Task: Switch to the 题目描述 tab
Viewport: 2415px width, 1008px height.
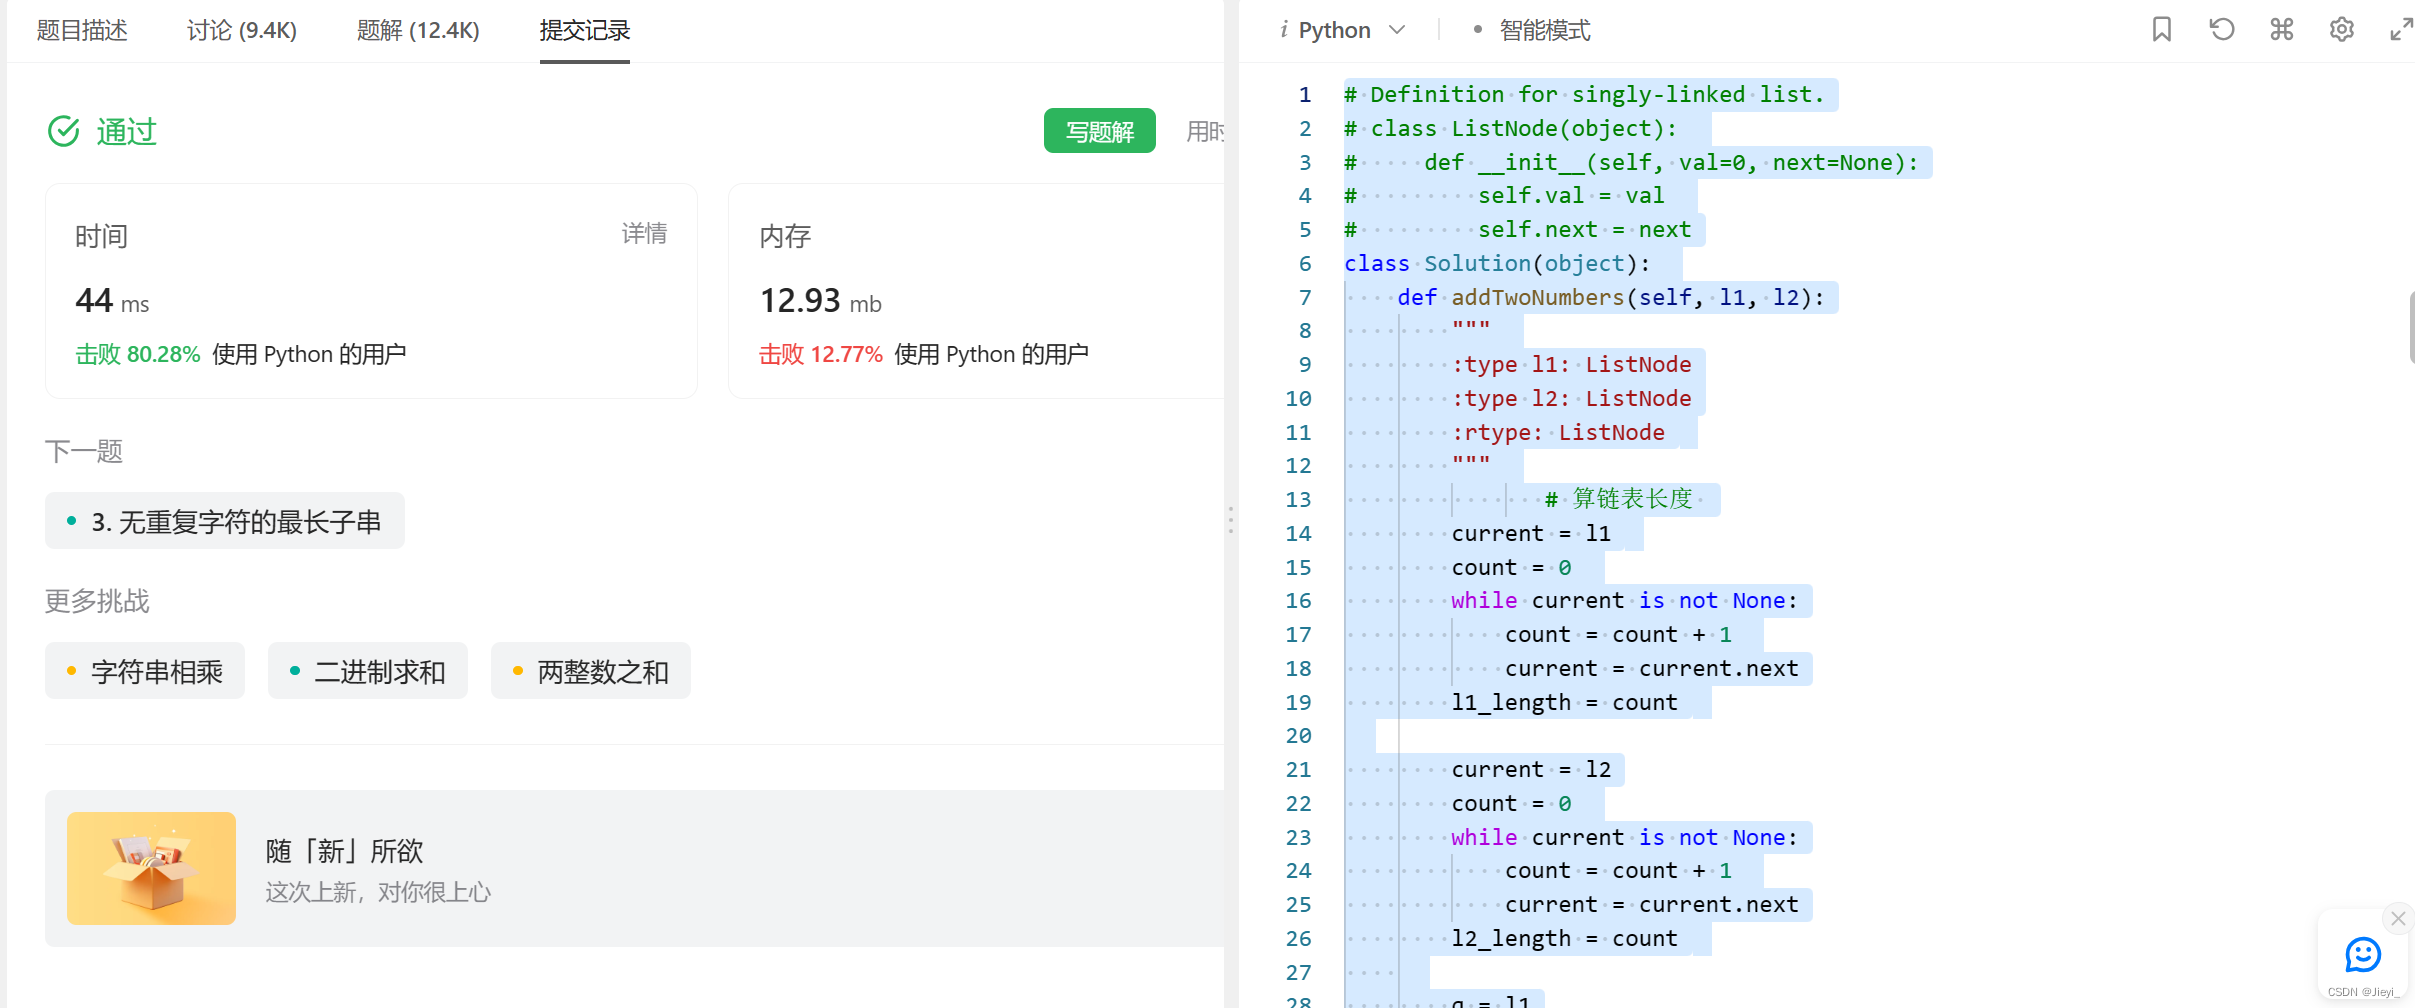Action: pyautogui.click(x=82, y=31)
